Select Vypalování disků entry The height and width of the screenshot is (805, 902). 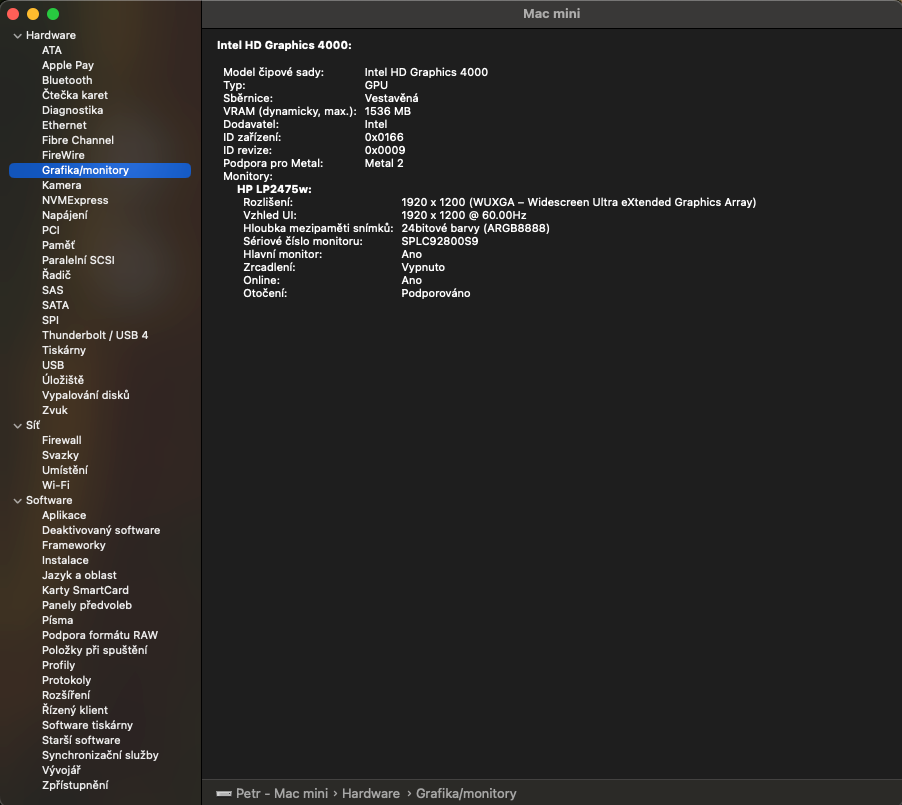click(86, 395)
